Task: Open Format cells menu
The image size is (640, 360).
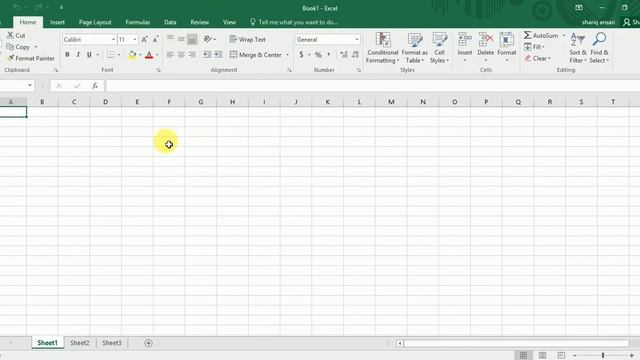Action: click(507, 48)
